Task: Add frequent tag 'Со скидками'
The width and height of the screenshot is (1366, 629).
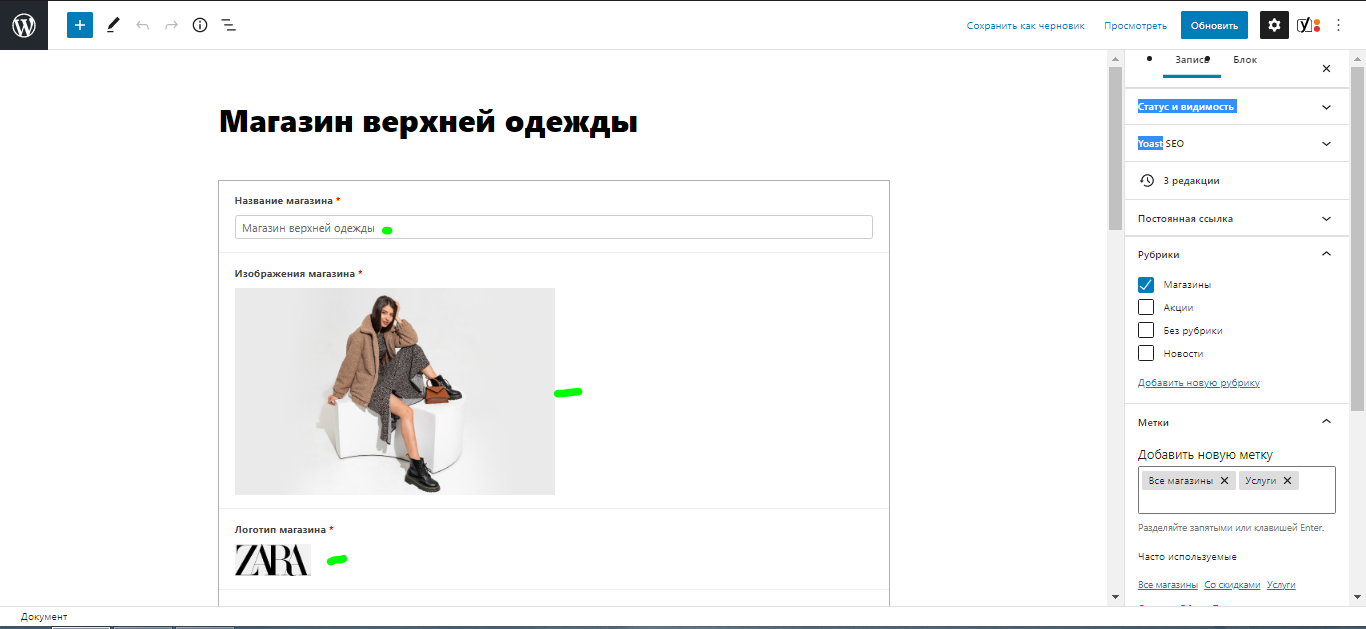Action: point(1232,585)
